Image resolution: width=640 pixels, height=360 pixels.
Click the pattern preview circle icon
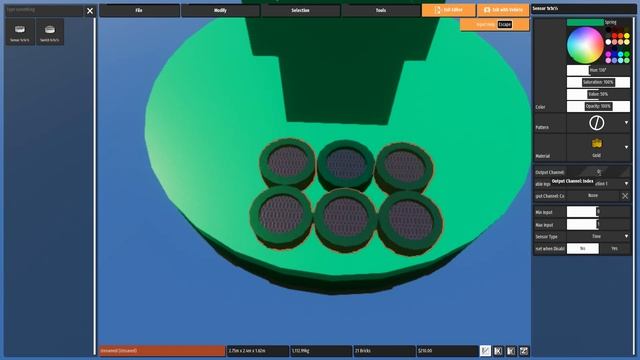tap(596, 123)
